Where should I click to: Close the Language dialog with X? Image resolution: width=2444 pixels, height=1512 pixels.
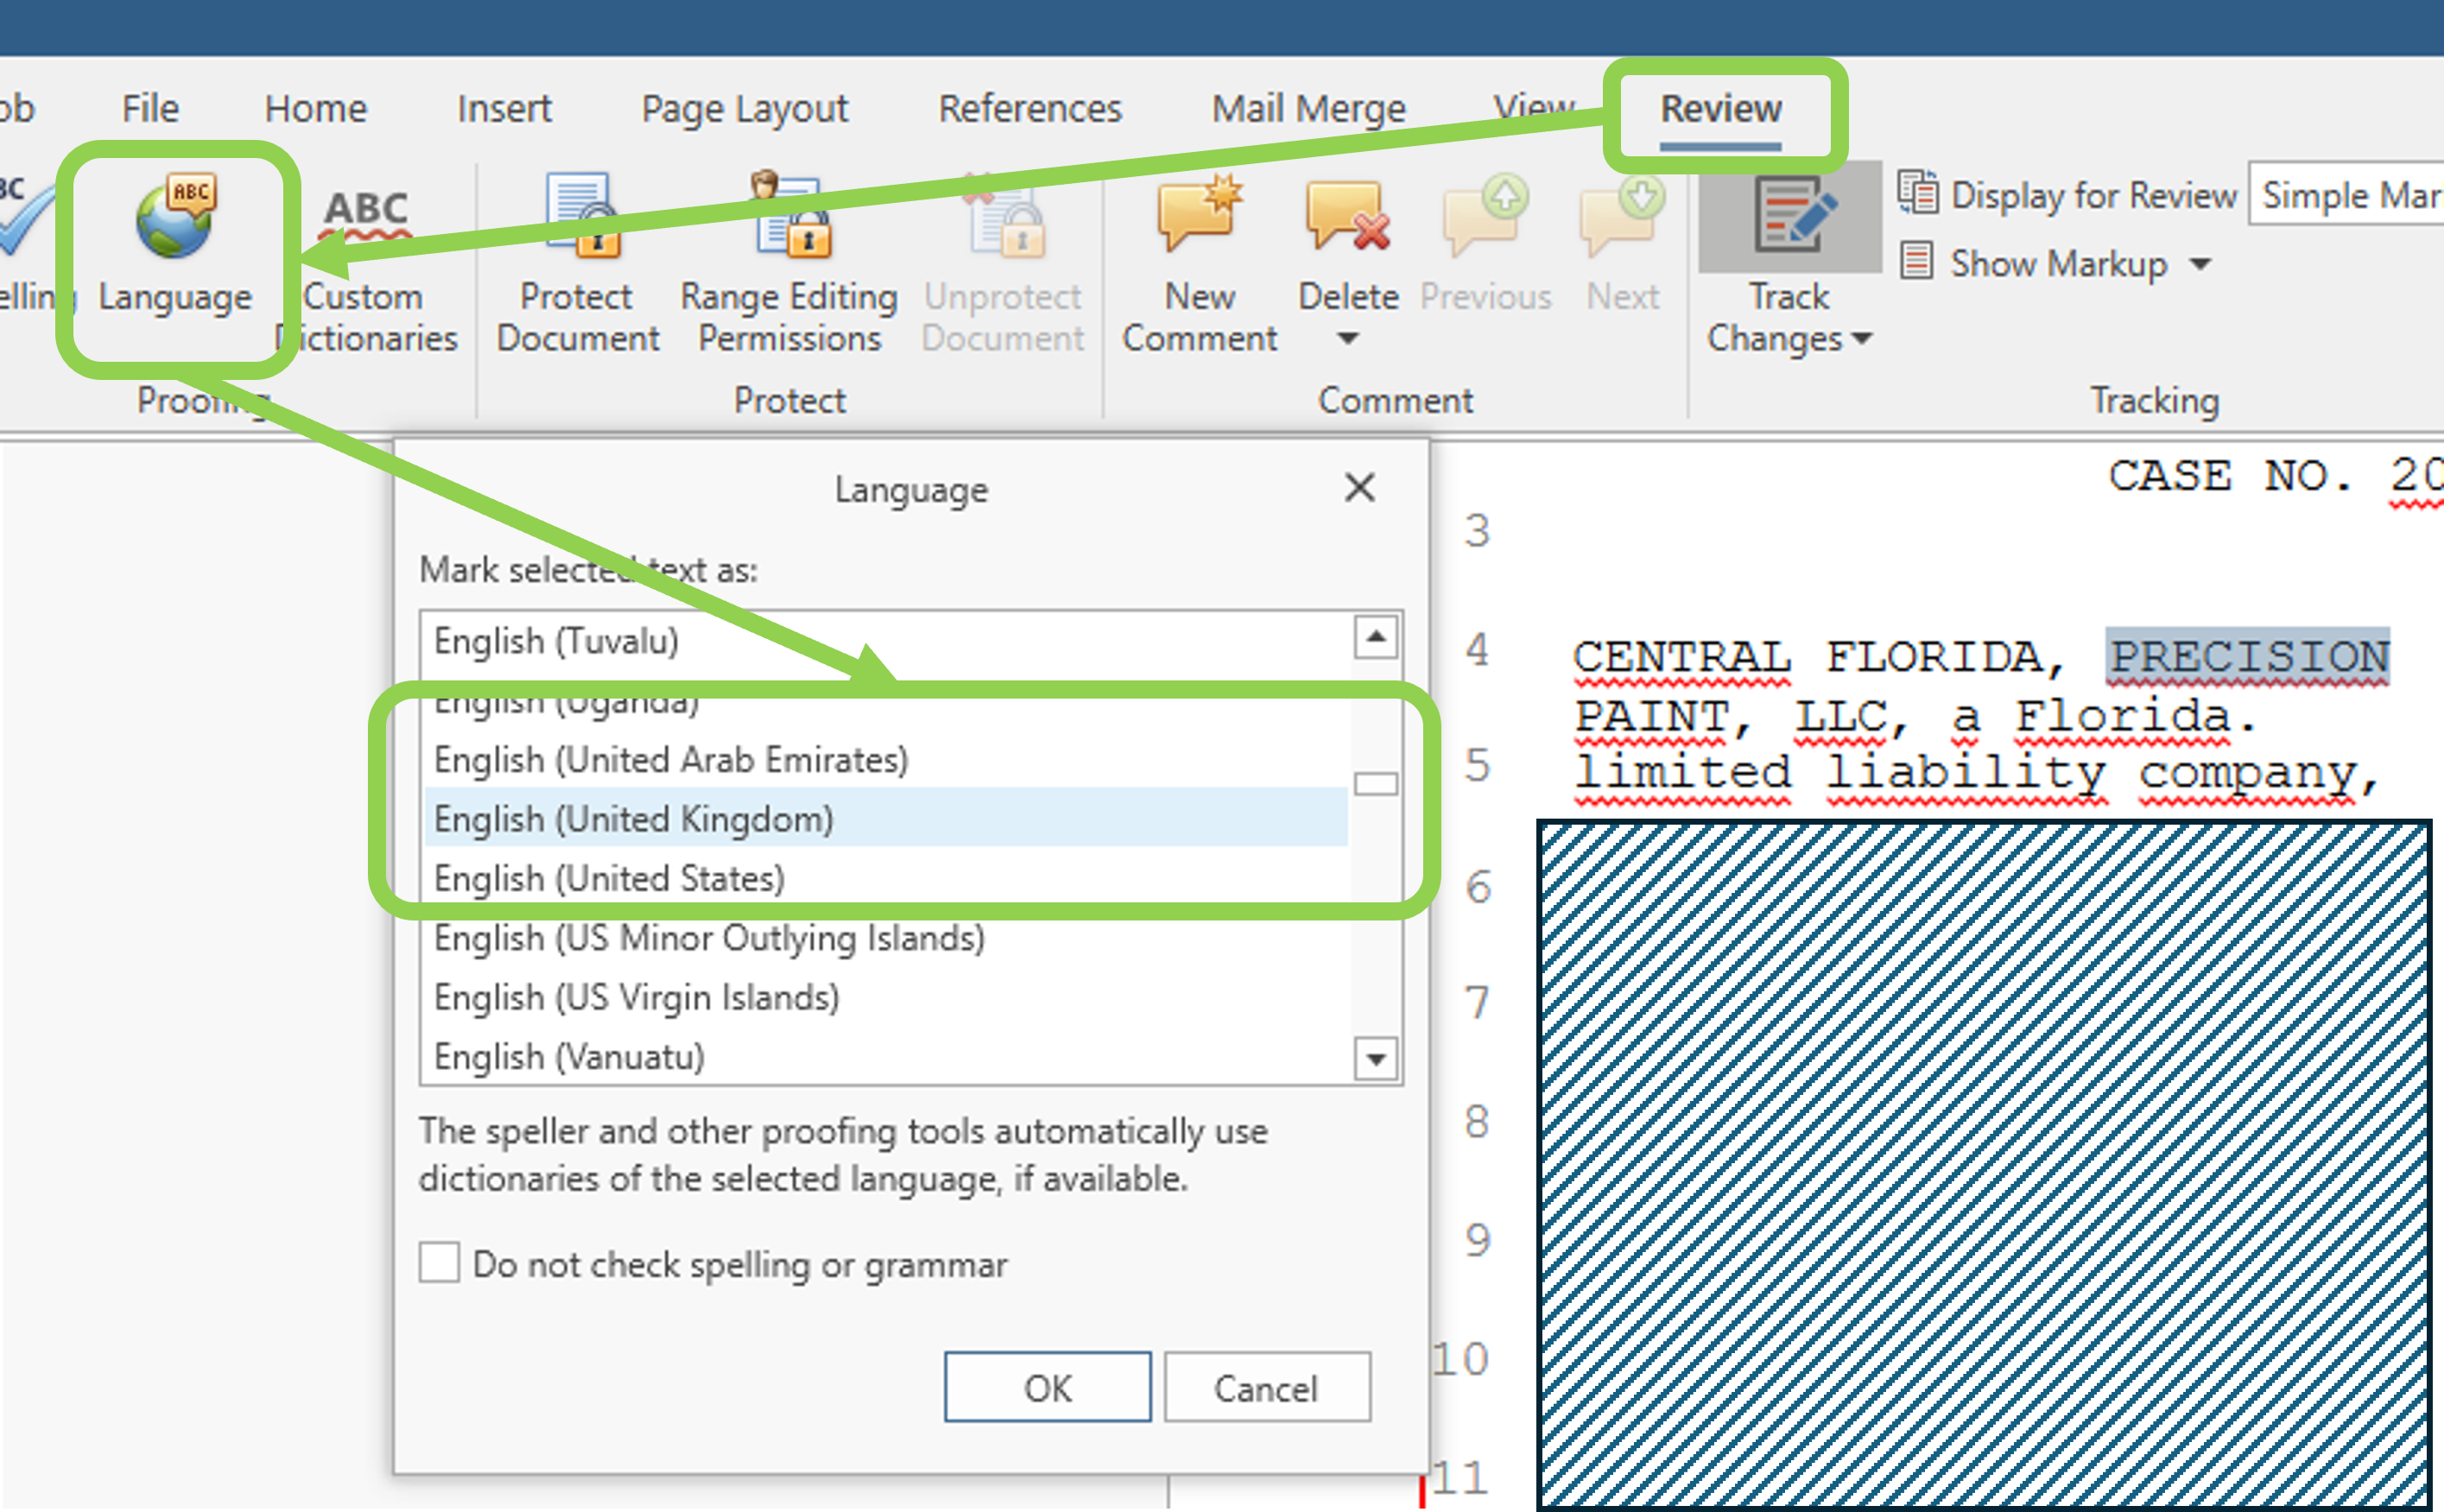click(1359, 488)
